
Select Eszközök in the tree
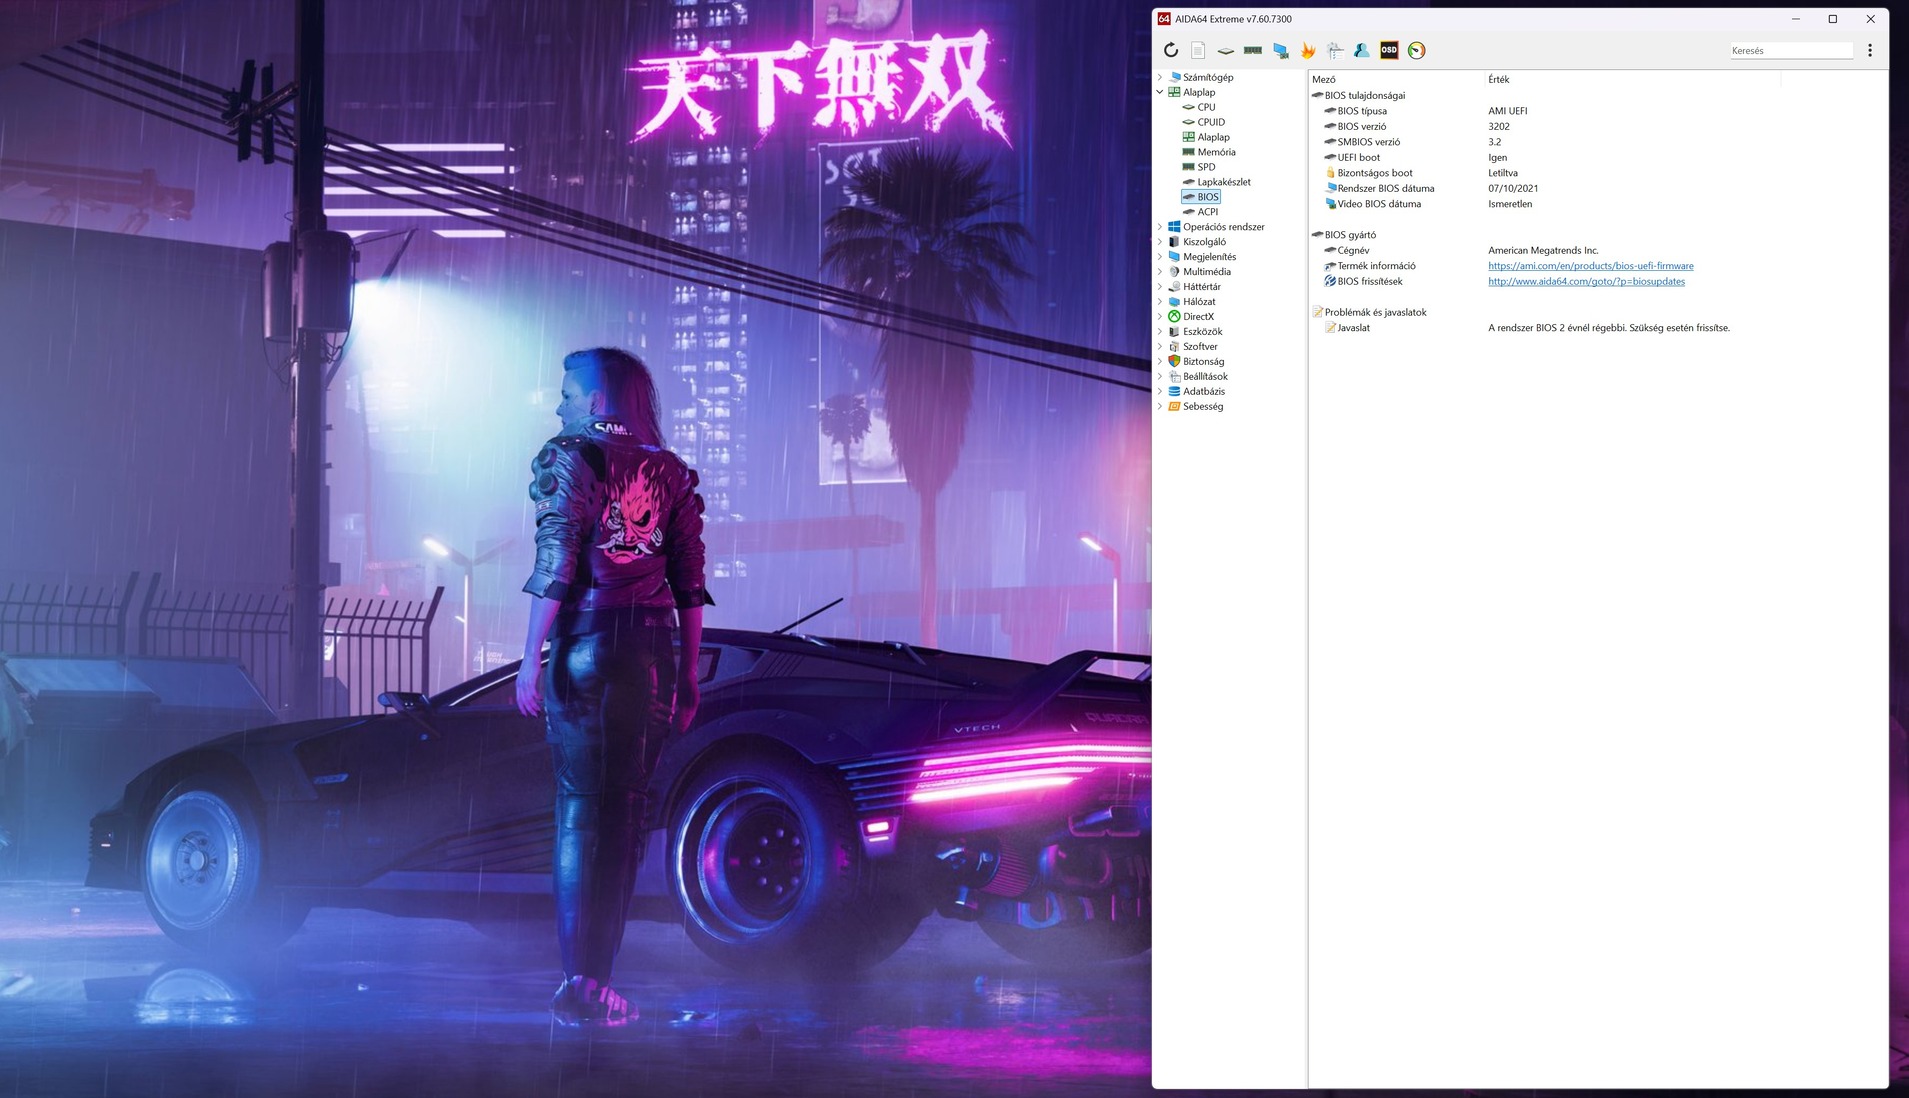[x=1202, y=332]
